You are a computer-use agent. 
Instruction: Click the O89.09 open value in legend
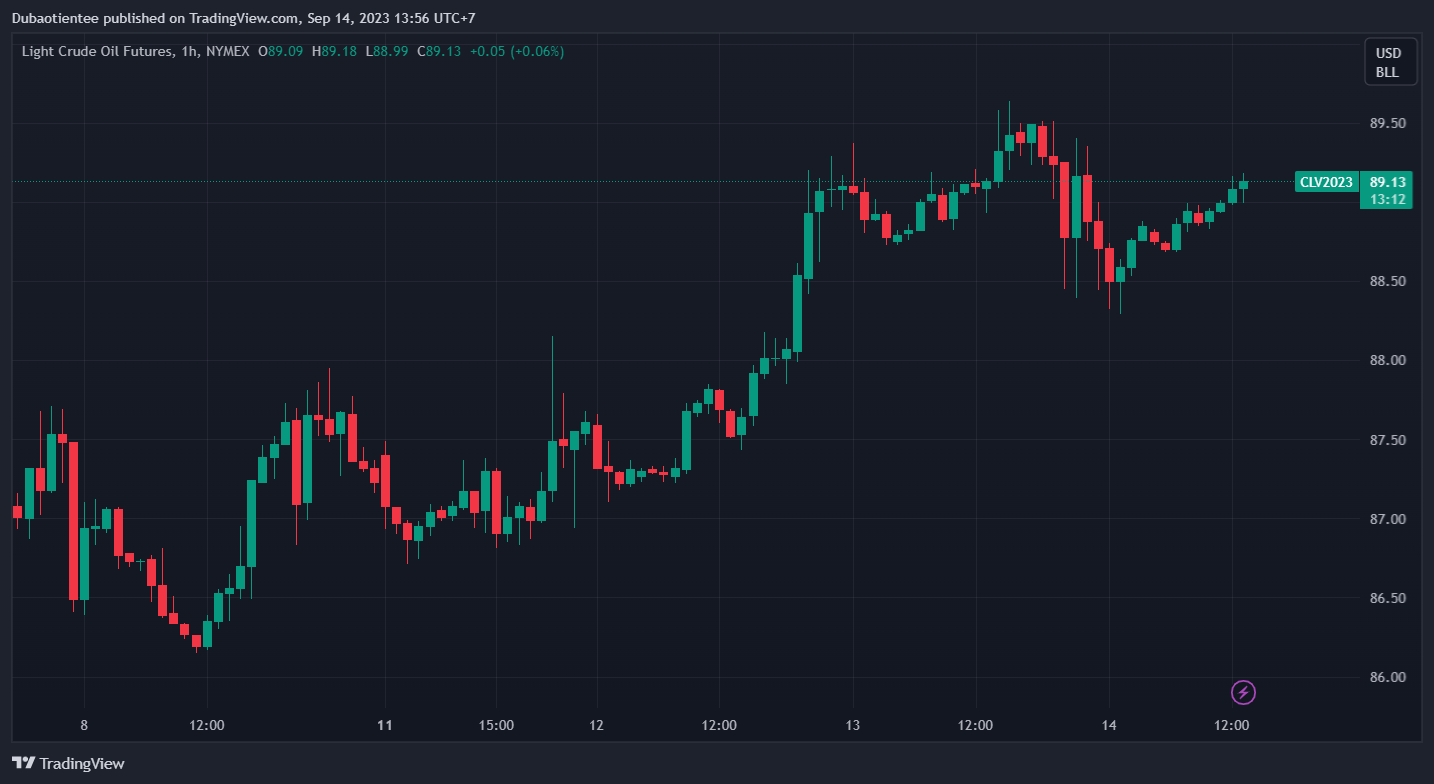coord(280,51)
